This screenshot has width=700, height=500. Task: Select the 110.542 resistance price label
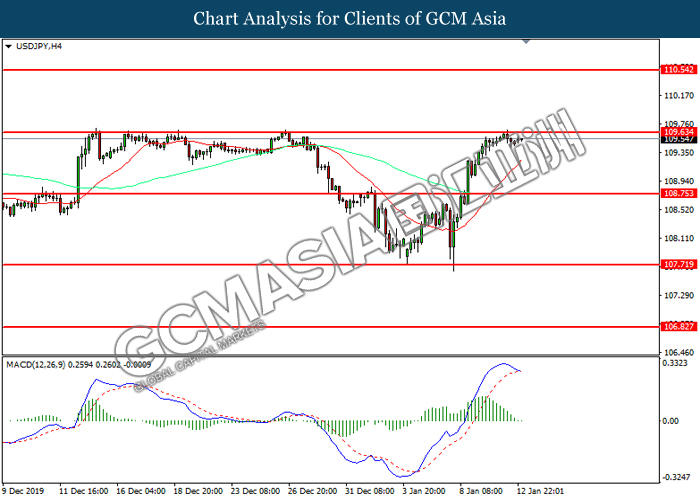pyautogui.click(x=679, y=69)
